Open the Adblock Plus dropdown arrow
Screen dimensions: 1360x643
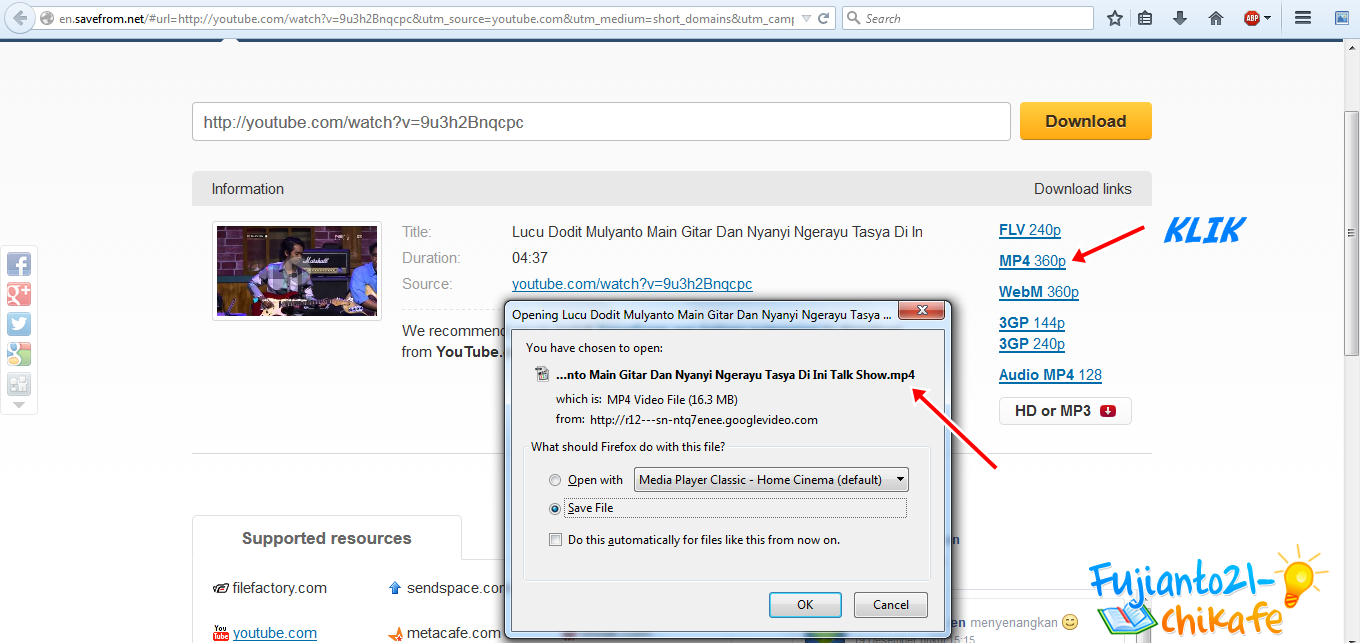click(1268, 18)
